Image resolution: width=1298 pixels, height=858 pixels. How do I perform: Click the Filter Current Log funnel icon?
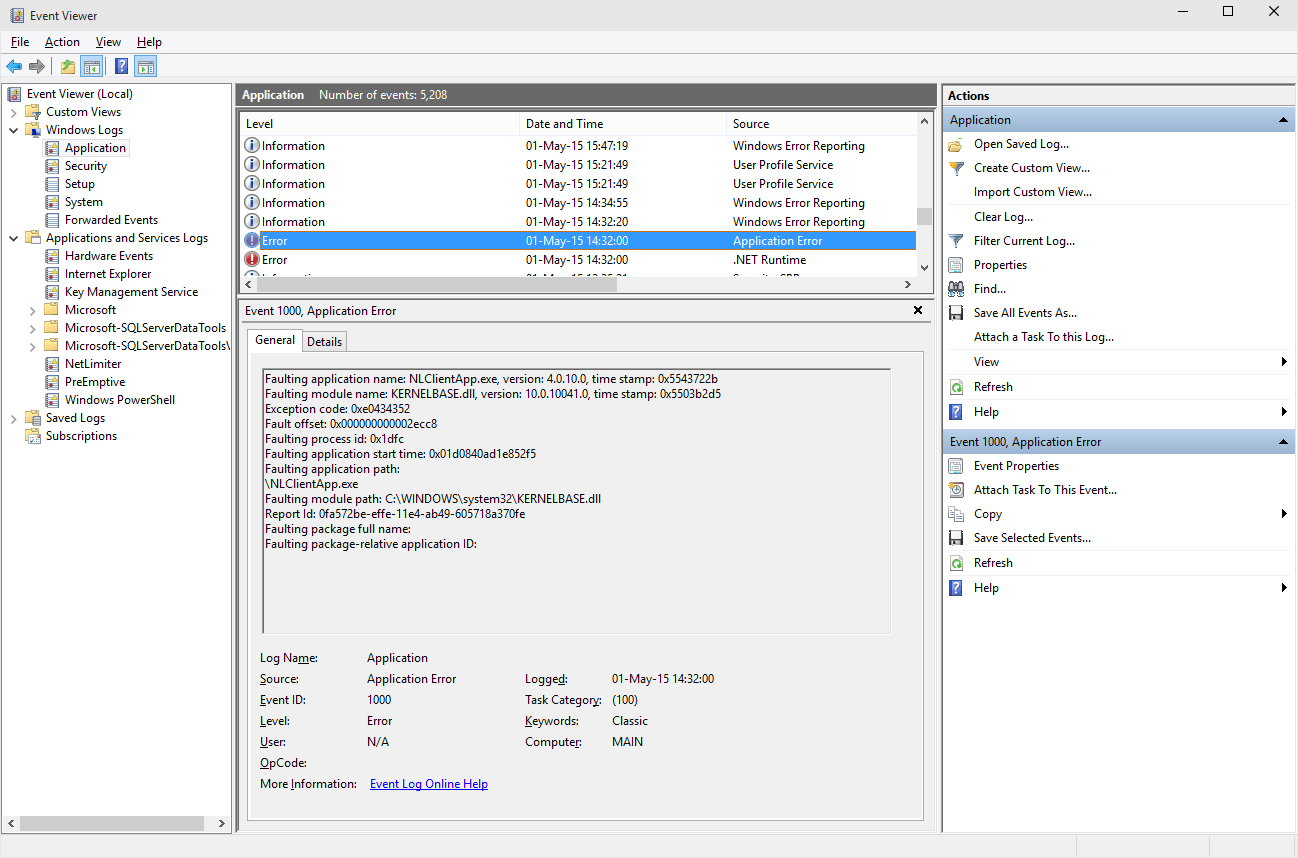(956, 241)
